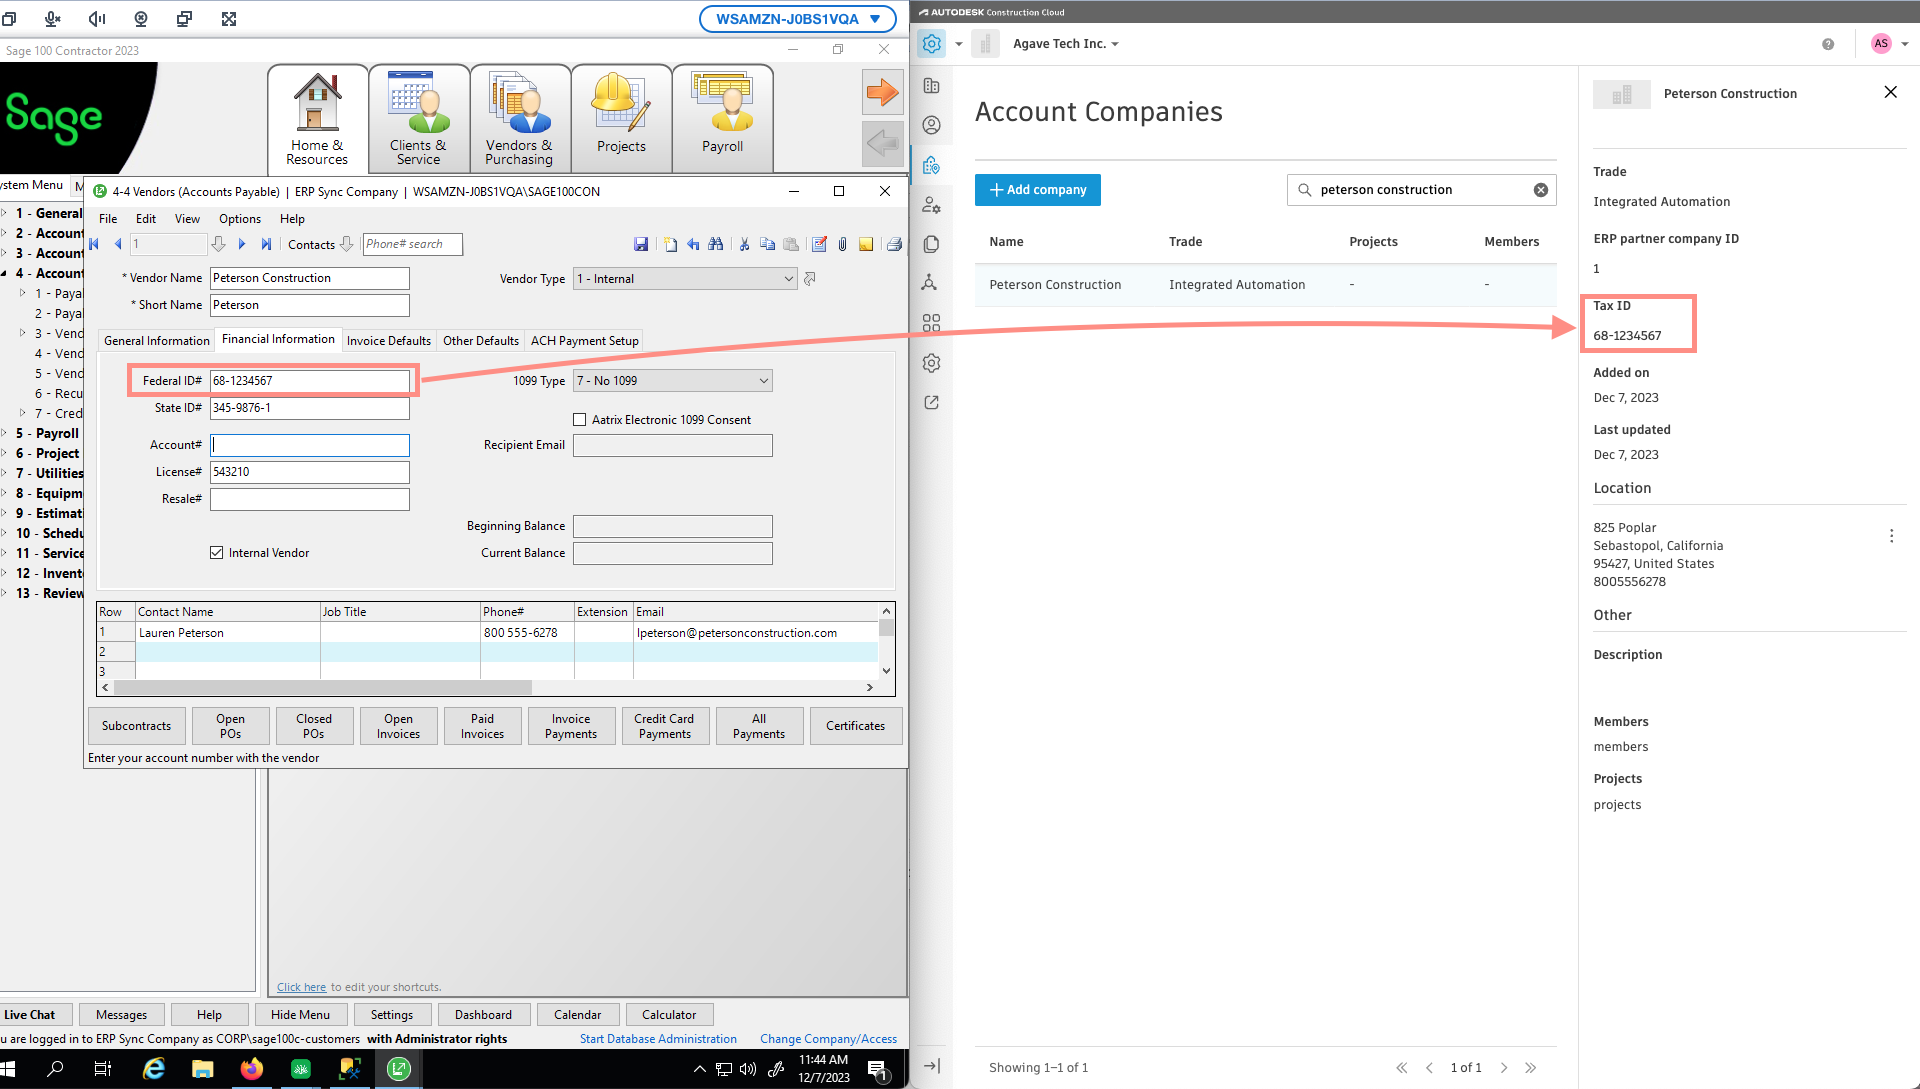The width and height of the screenshot is (1920, 1089).
Task: Switch to General Information tab
Action: [x=157, y=341]
